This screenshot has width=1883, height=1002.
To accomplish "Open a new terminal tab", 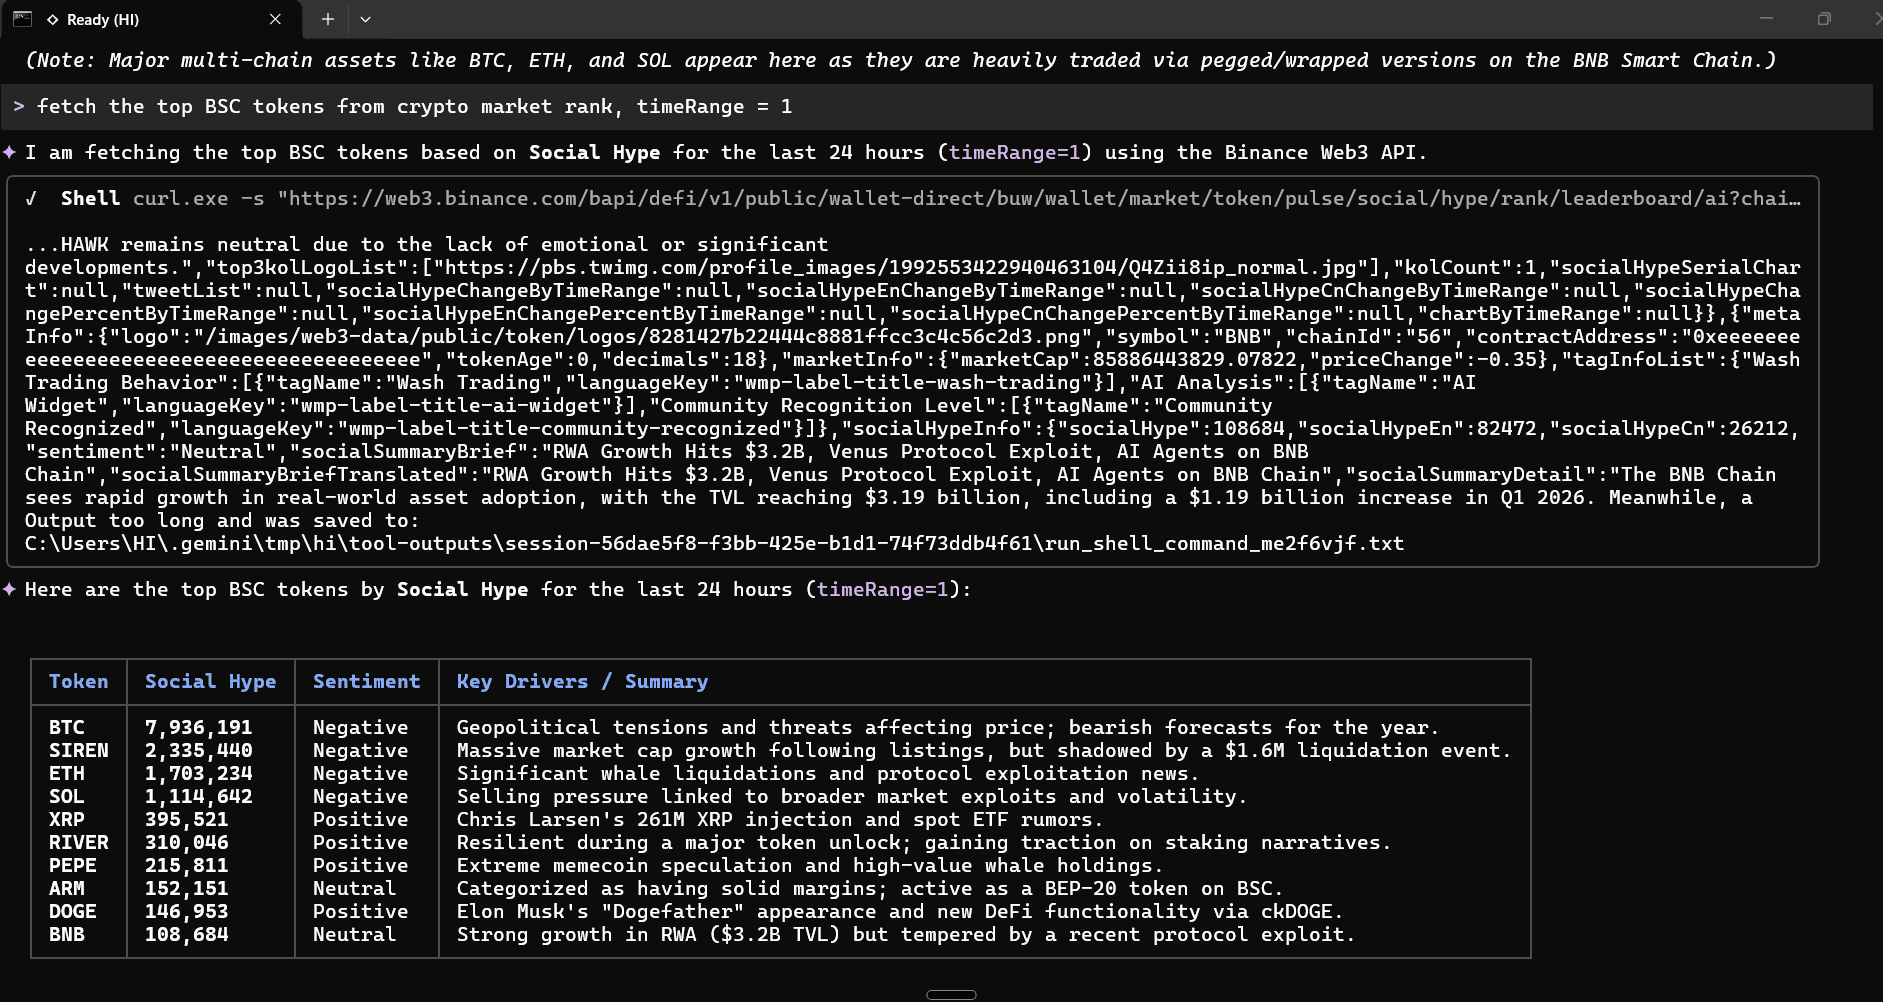I will (x=327, y=19).
